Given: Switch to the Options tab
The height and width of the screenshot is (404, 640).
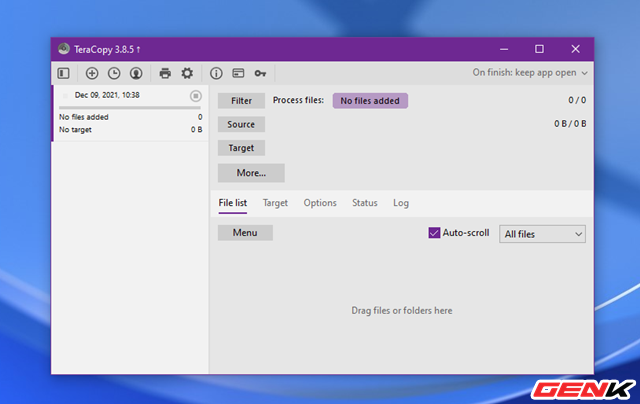Looking at the screenshot, I should click(x=320, y=203).
